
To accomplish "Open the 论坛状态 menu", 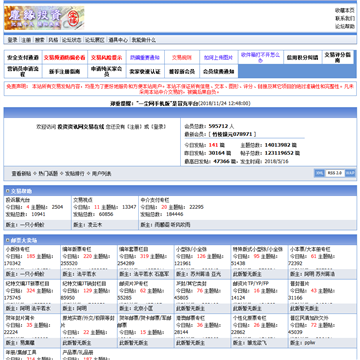I will coord(71,40).
